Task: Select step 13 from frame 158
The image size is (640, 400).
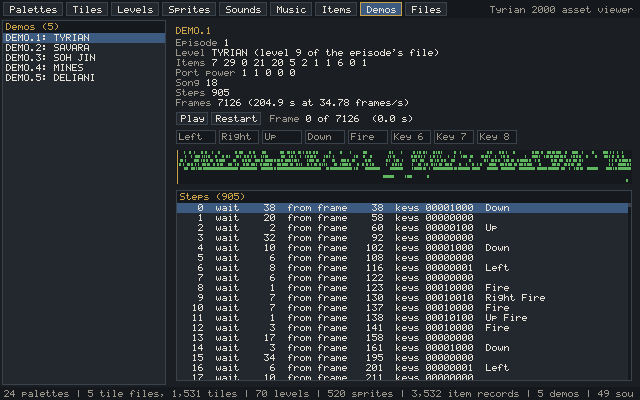Action: click(402, 338)
